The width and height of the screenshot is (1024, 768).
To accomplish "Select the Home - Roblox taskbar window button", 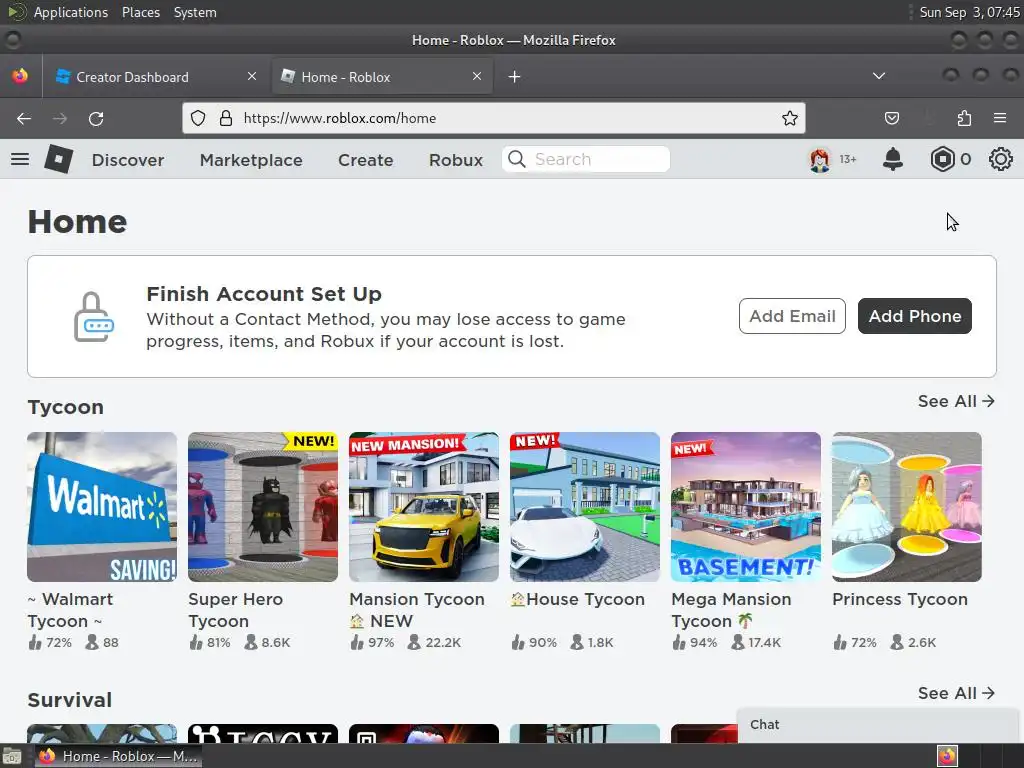I will (x=118, y=756).
